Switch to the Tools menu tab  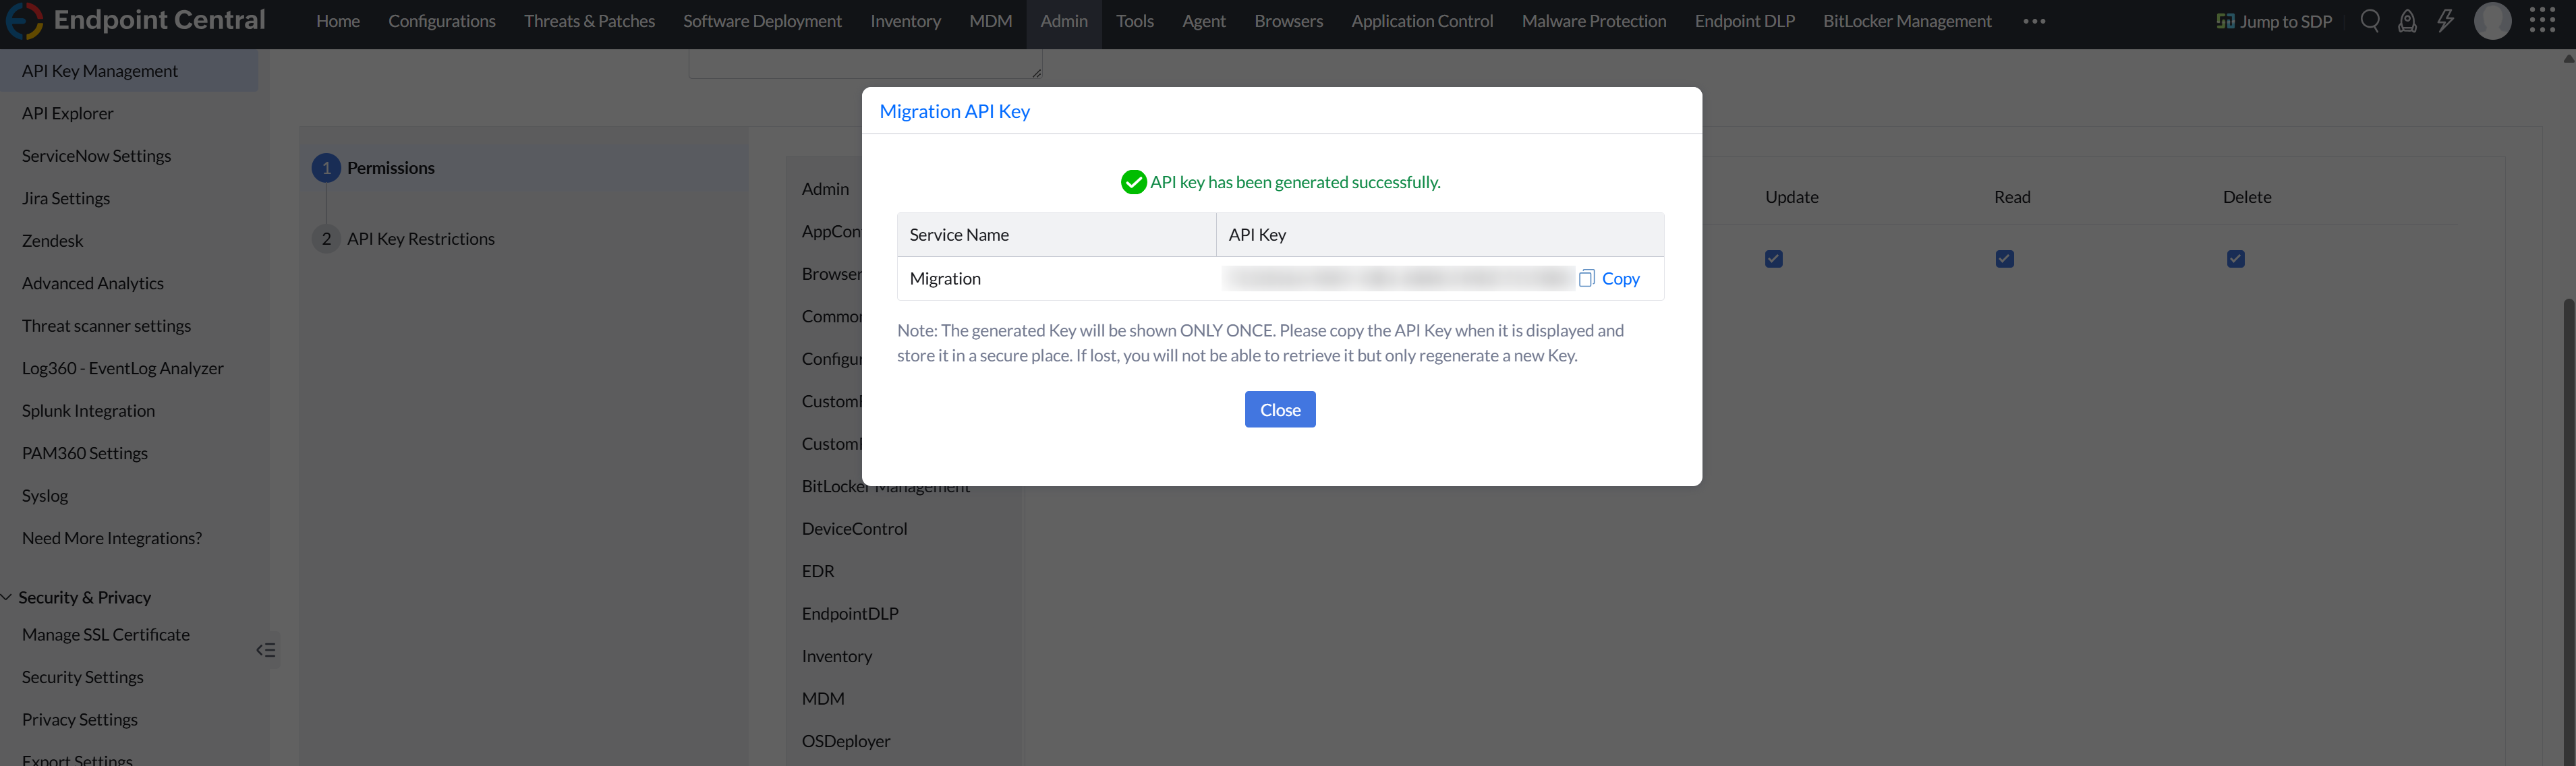tap(1134, 21)
